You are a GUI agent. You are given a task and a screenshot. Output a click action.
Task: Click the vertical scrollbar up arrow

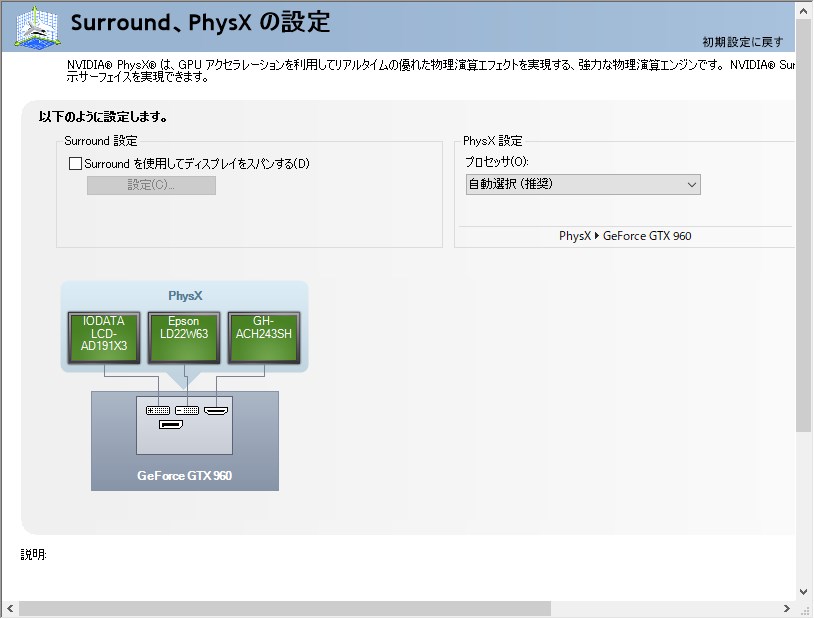coord(804,12)
